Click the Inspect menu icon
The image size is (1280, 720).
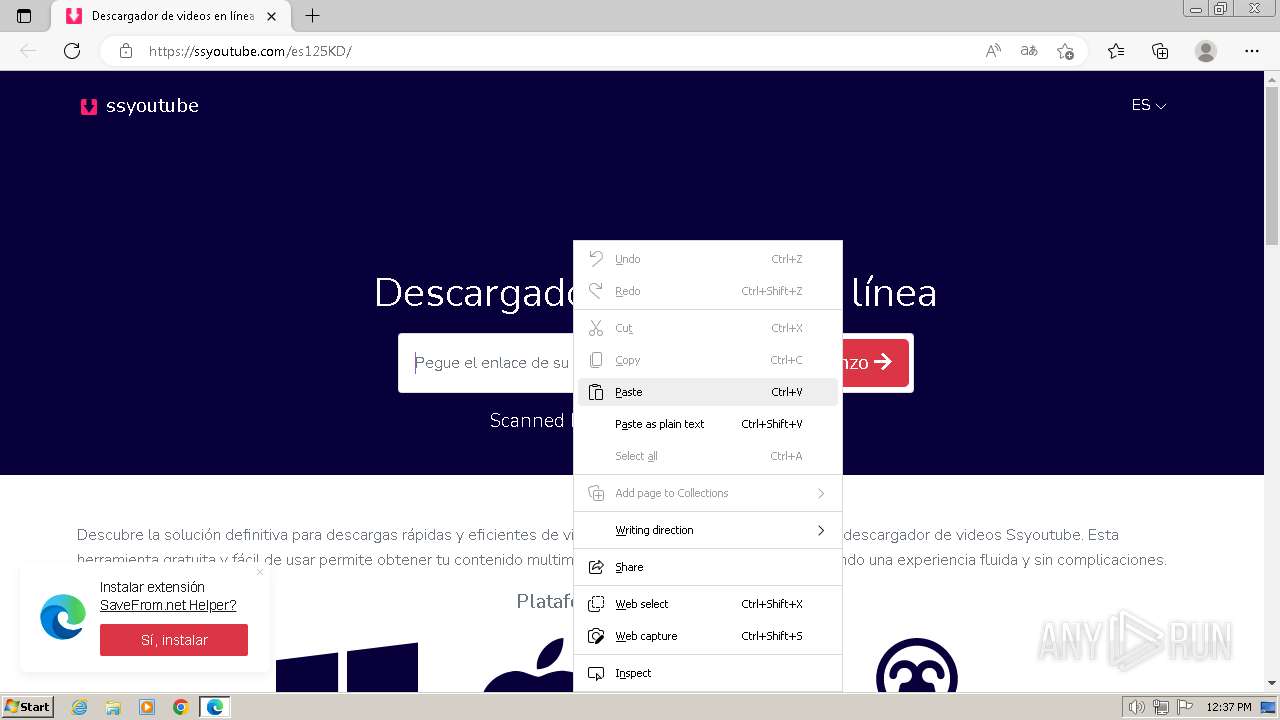tap(596, 673)
